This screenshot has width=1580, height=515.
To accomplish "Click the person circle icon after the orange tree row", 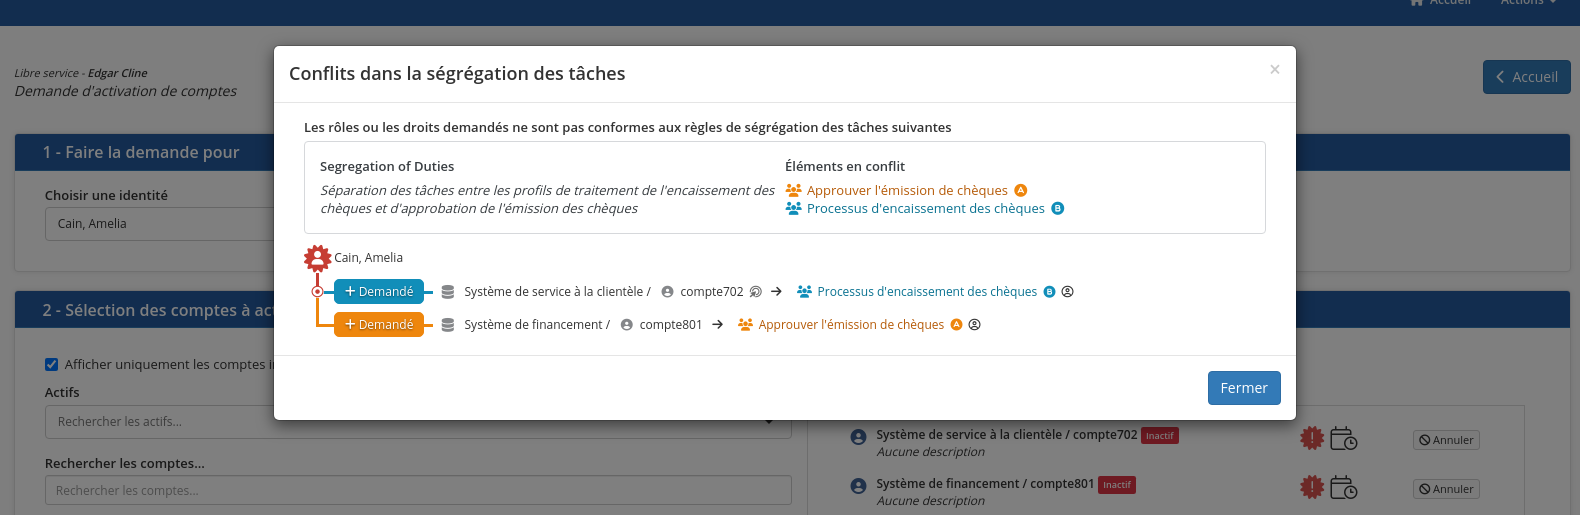I will (x=974, y=325).
